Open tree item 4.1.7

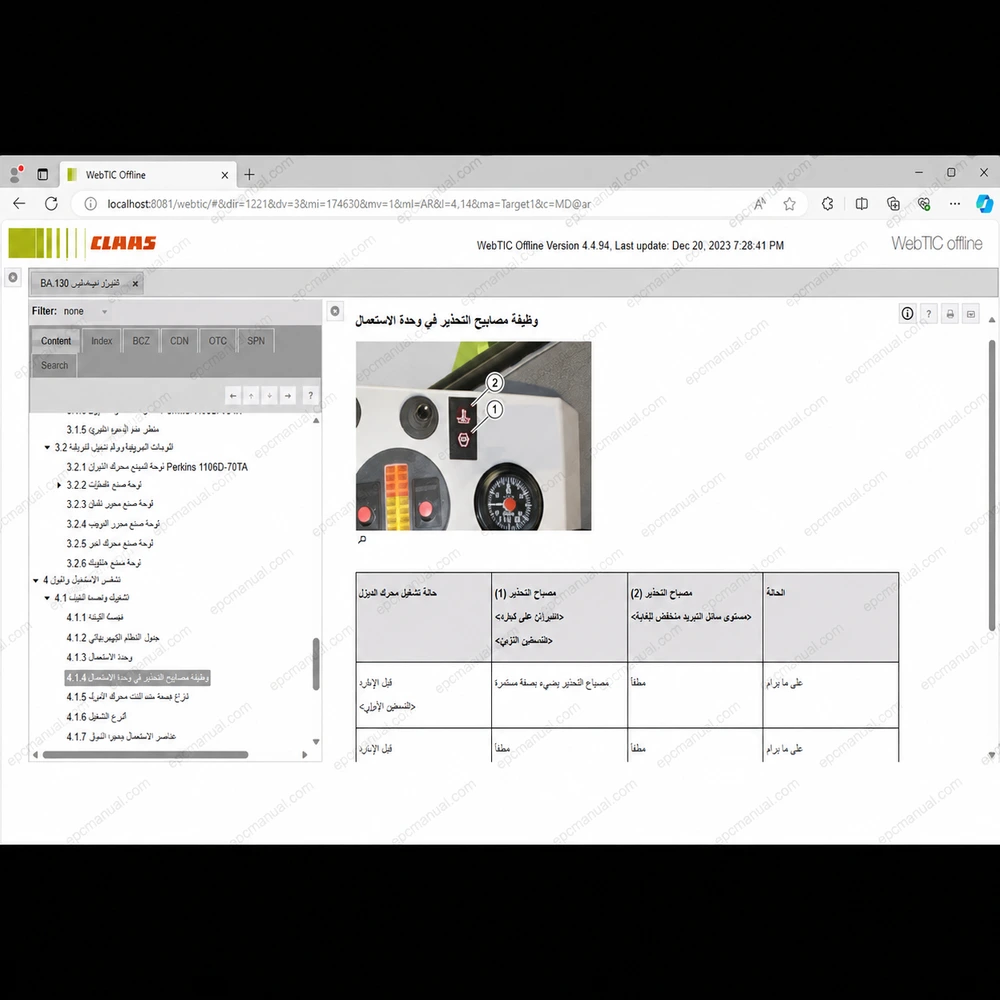pyautogui.click(x=121, y=737)
